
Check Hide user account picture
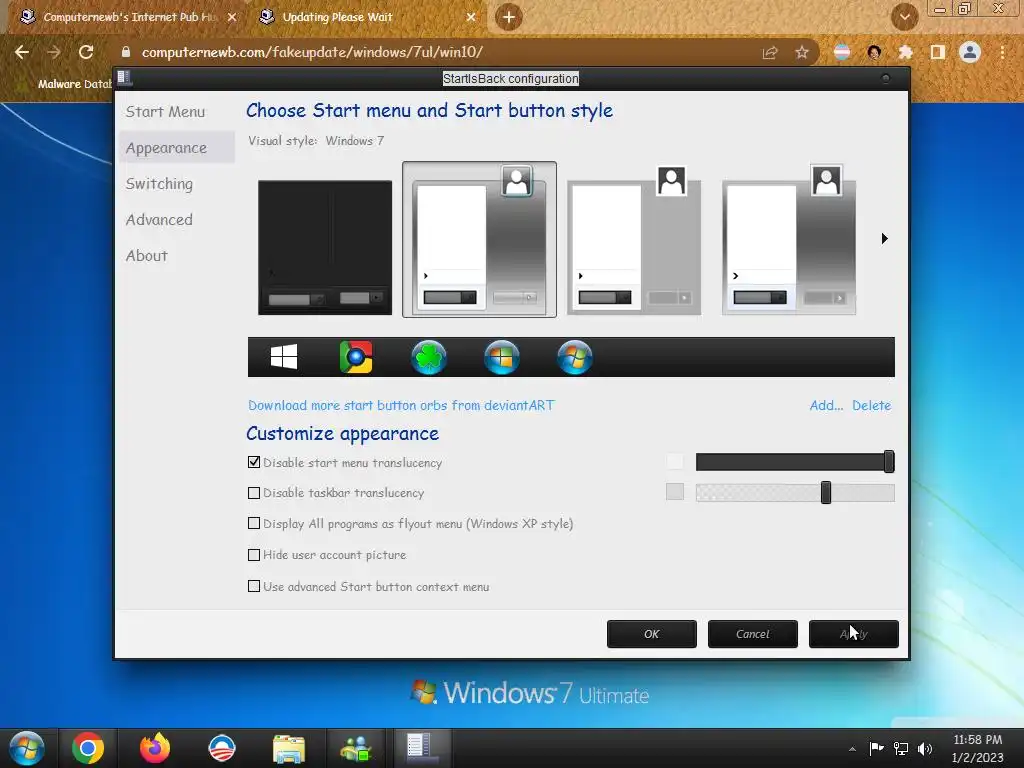(x=254, y=555)
